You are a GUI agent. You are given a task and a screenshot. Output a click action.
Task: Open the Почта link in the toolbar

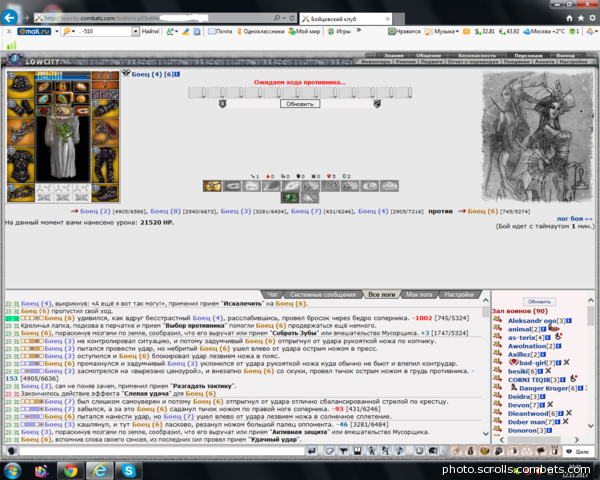pos(220,31)
